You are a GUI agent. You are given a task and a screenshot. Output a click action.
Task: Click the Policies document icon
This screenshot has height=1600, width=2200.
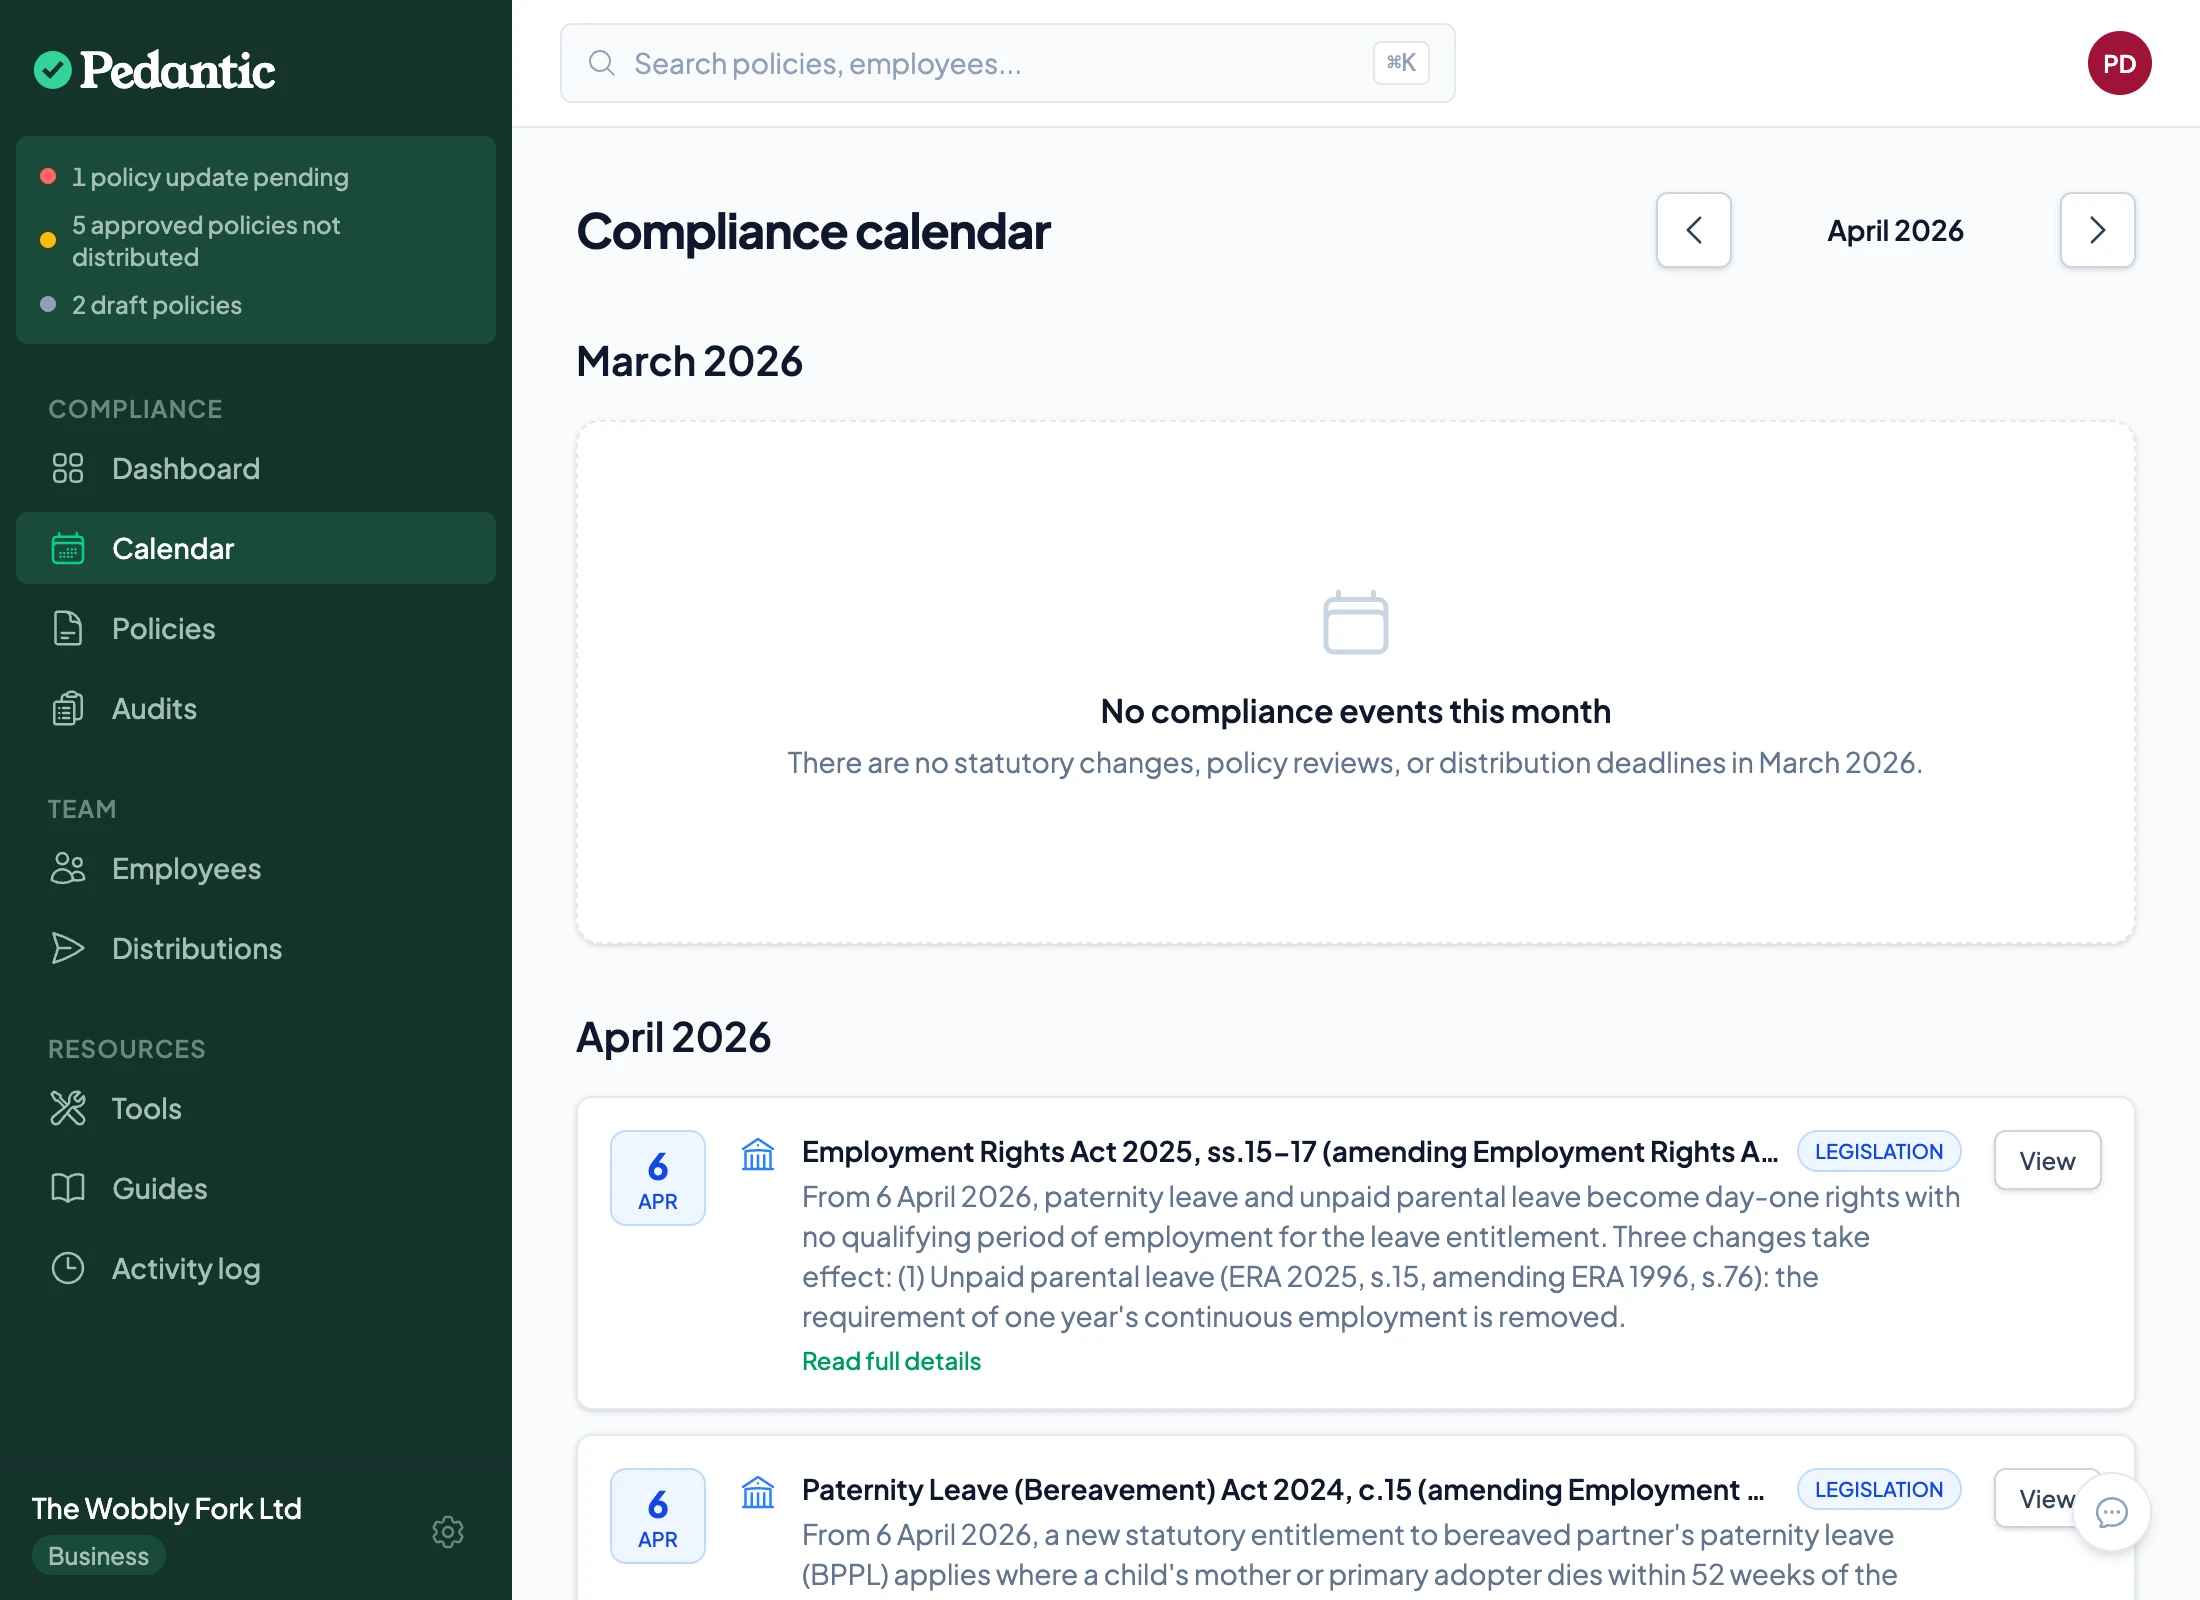pos(67,628)
